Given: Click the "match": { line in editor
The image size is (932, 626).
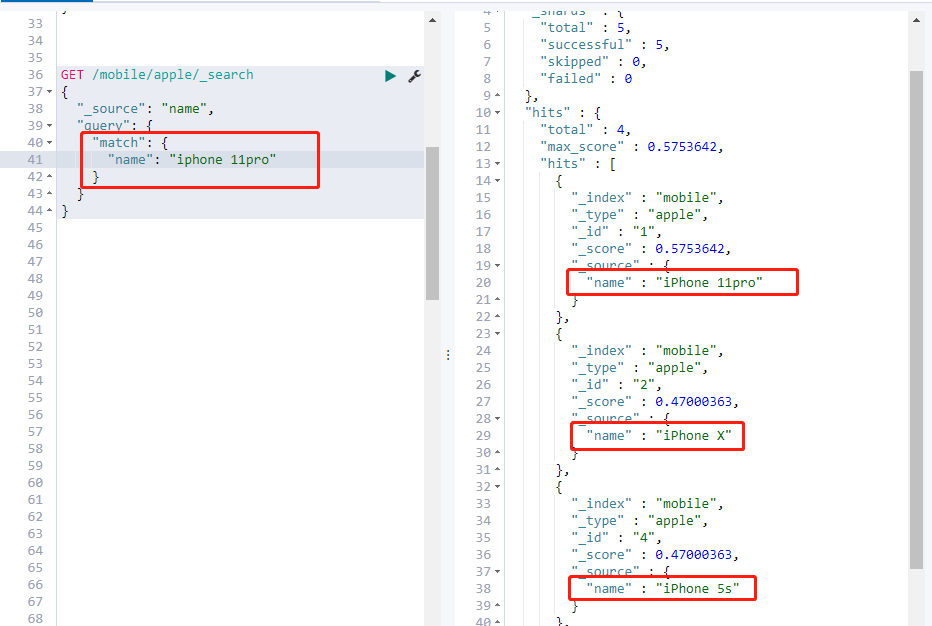Looking at the screenshot, I should pos(130,143).
